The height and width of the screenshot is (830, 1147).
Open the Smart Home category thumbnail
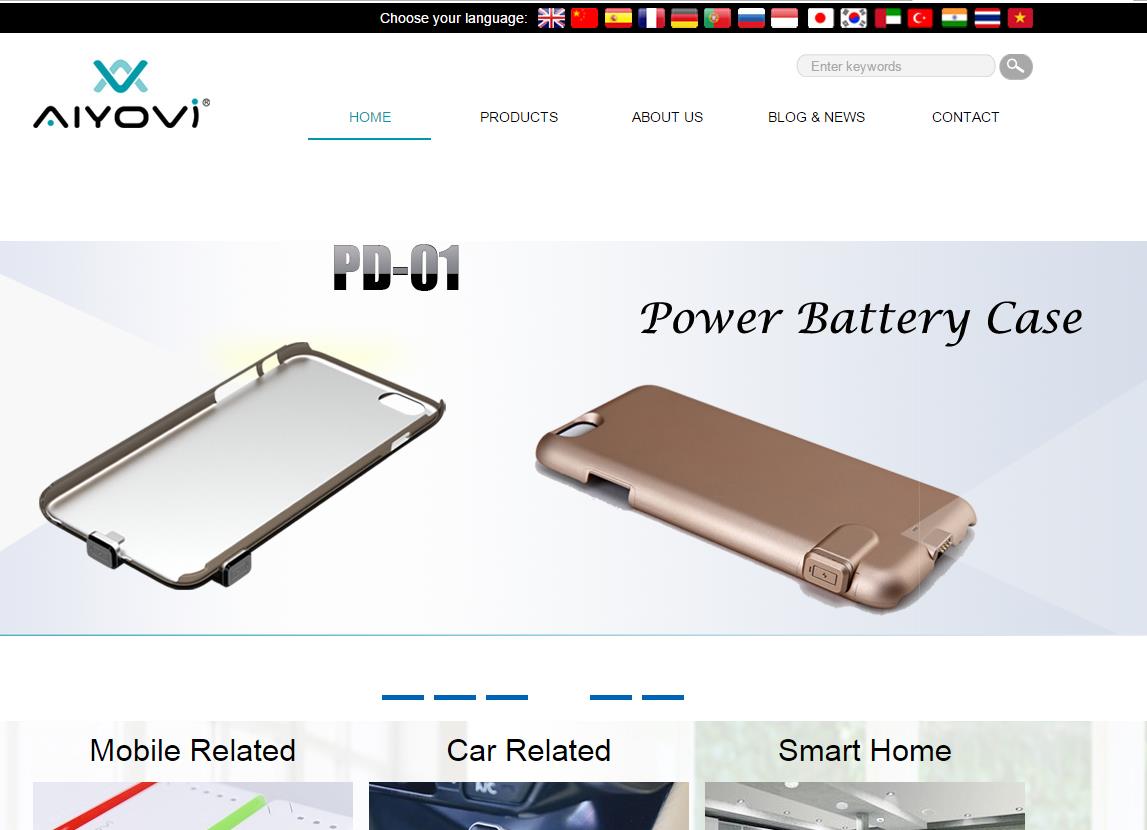coord(865,805)
